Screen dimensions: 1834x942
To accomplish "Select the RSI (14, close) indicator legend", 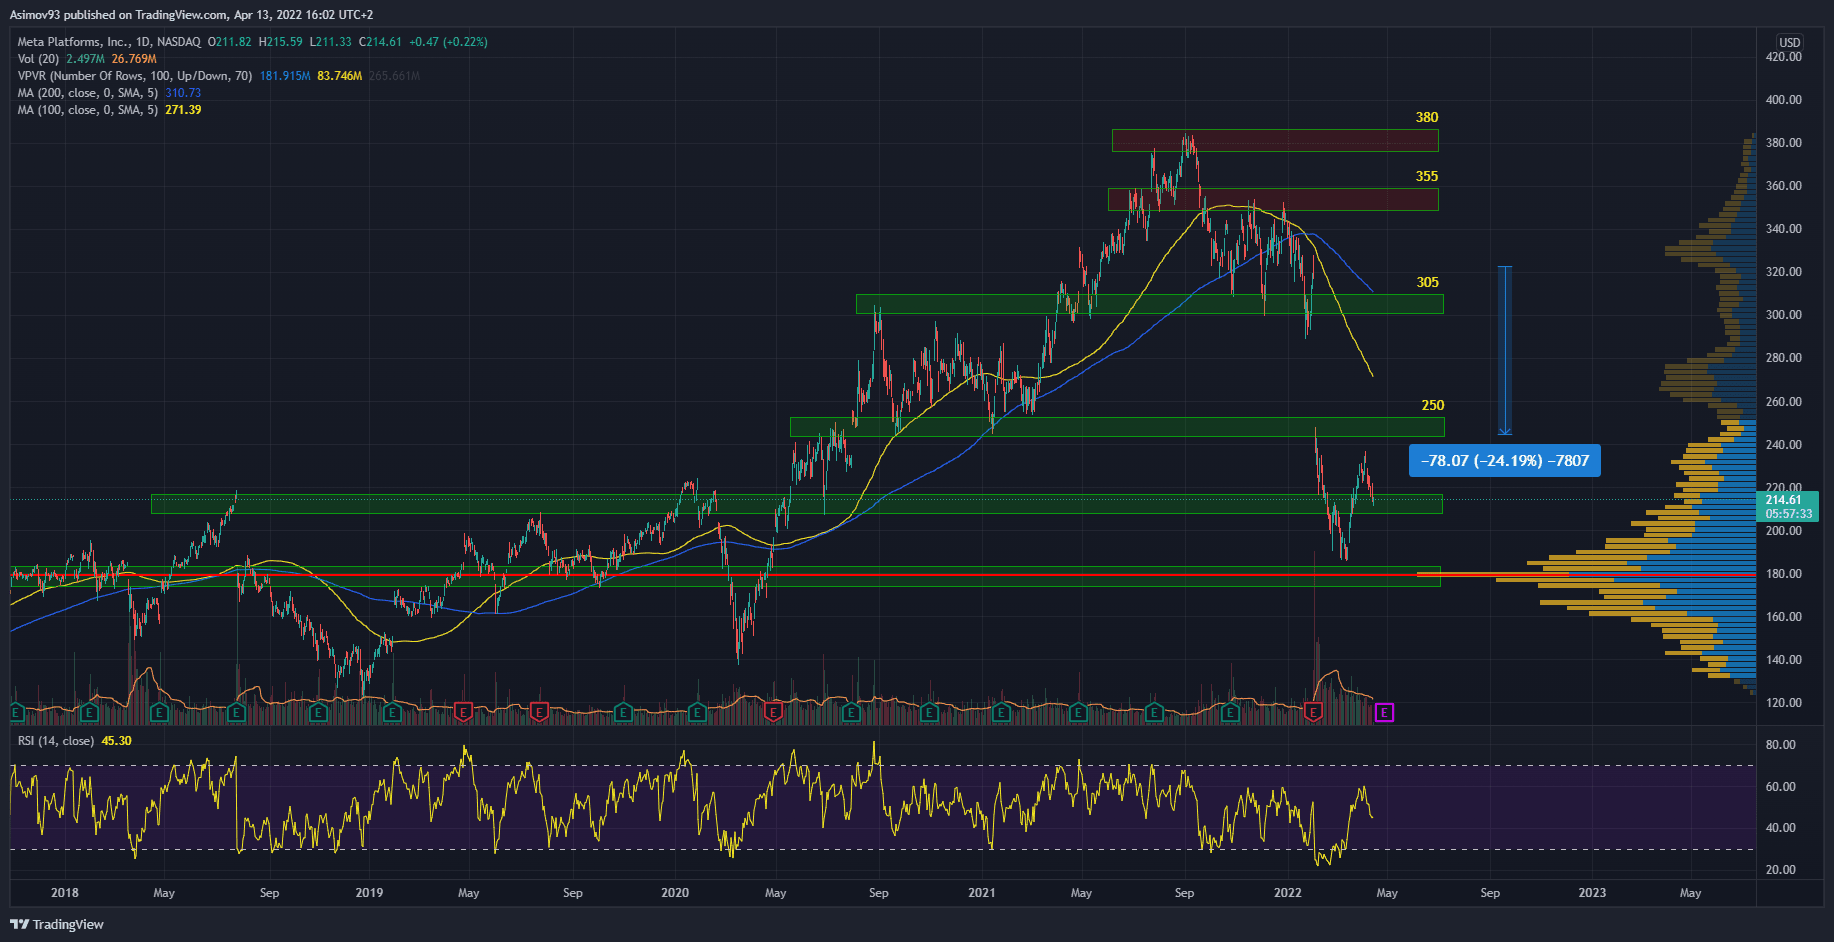I will click(x=56, y=741).
